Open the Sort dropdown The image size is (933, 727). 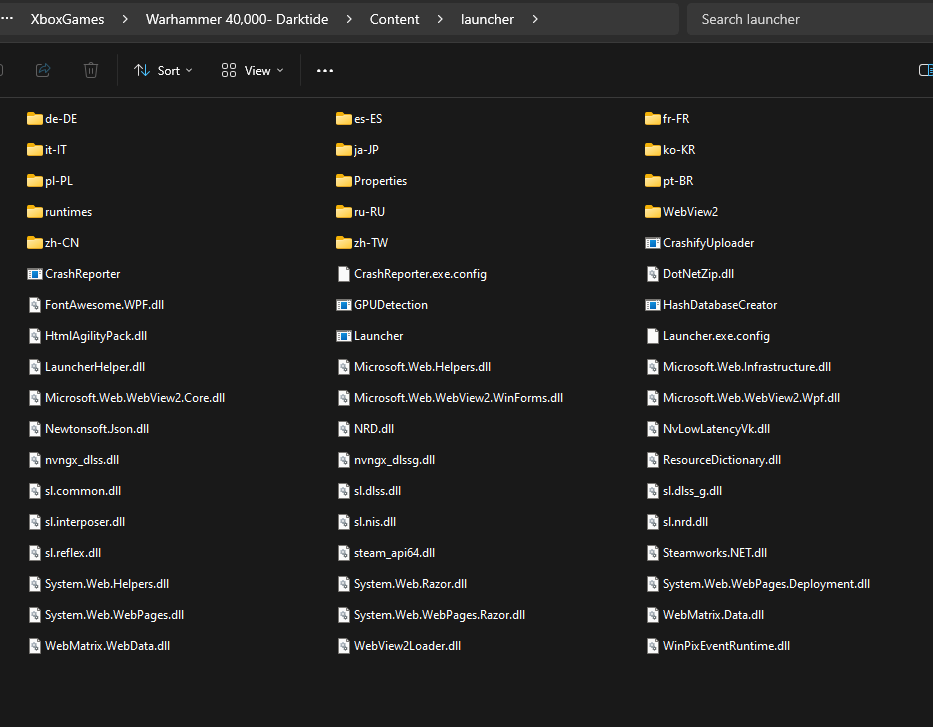point(164,71)
